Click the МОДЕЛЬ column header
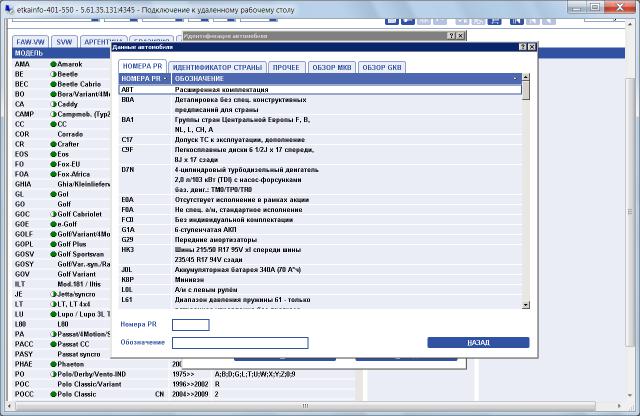 tap(61, 53)
